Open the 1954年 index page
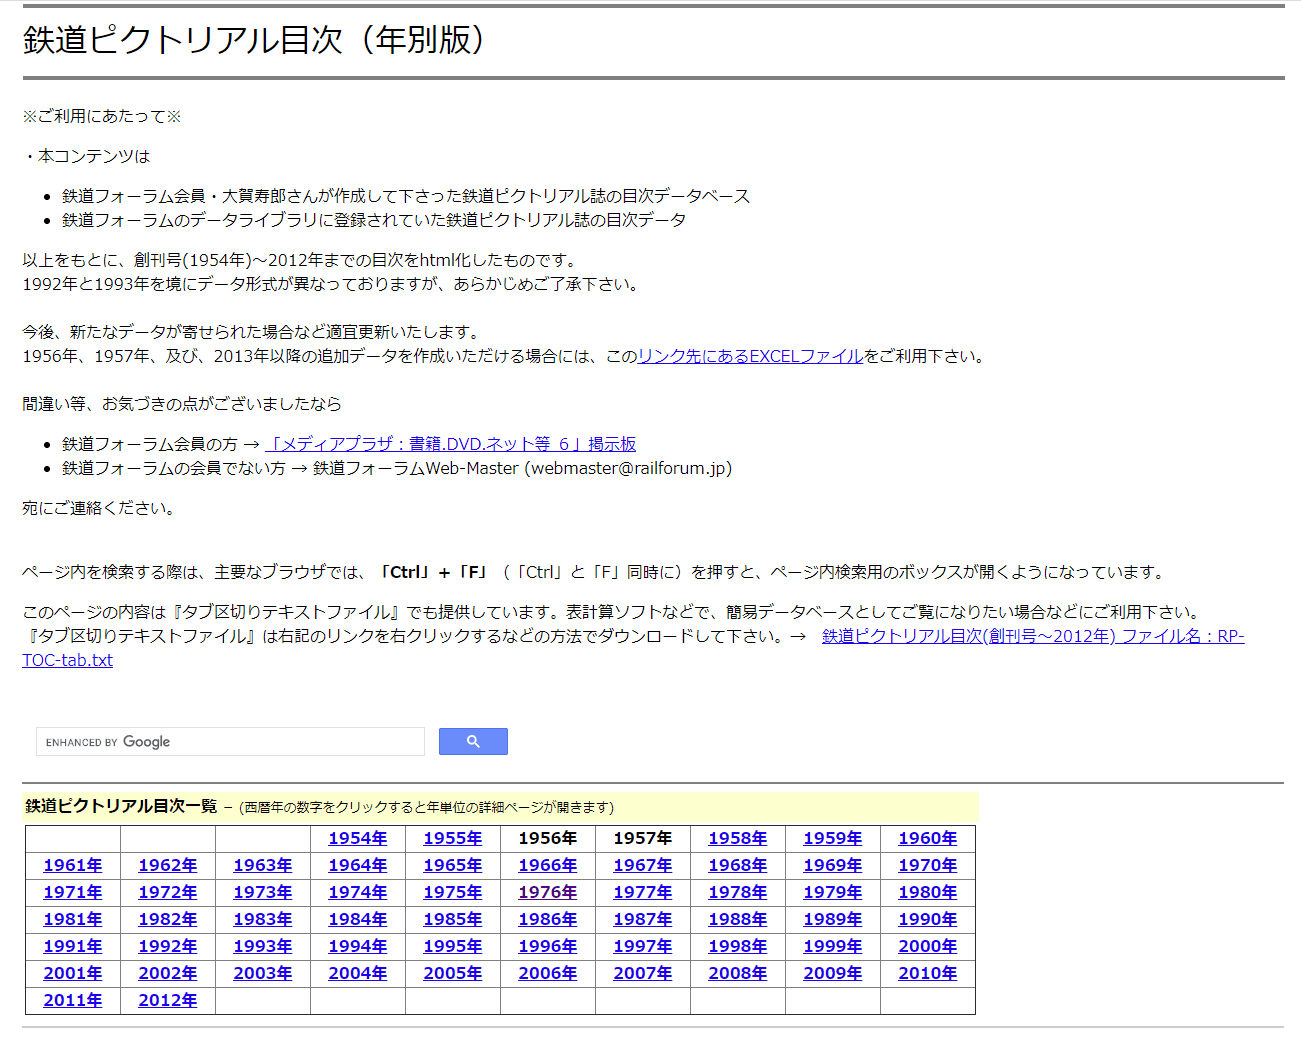This screenshot has height=1038, width=1301. tap(358, 838)
